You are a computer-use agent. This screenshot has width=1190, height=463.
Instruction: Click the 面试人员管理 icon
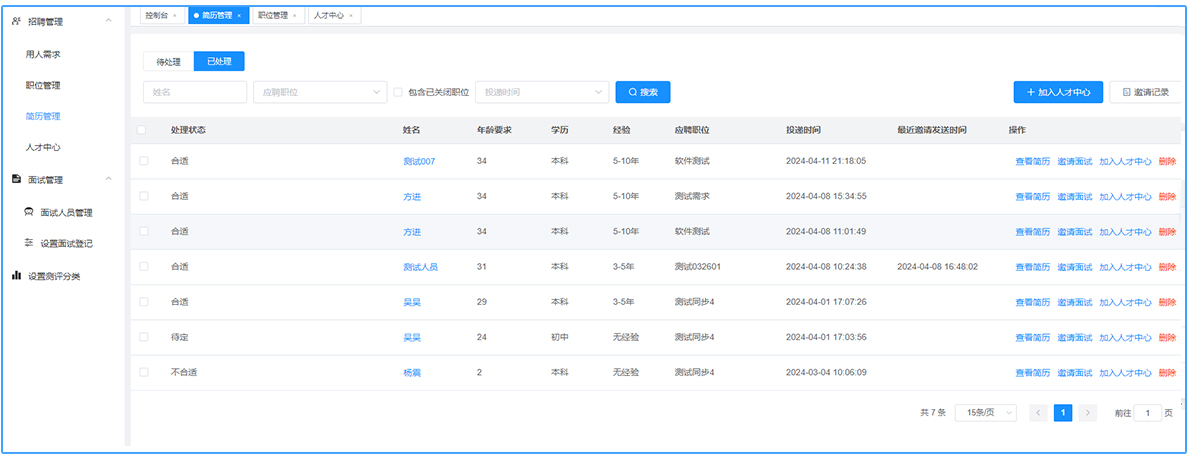pyautogui.click(x=29, y=213)
